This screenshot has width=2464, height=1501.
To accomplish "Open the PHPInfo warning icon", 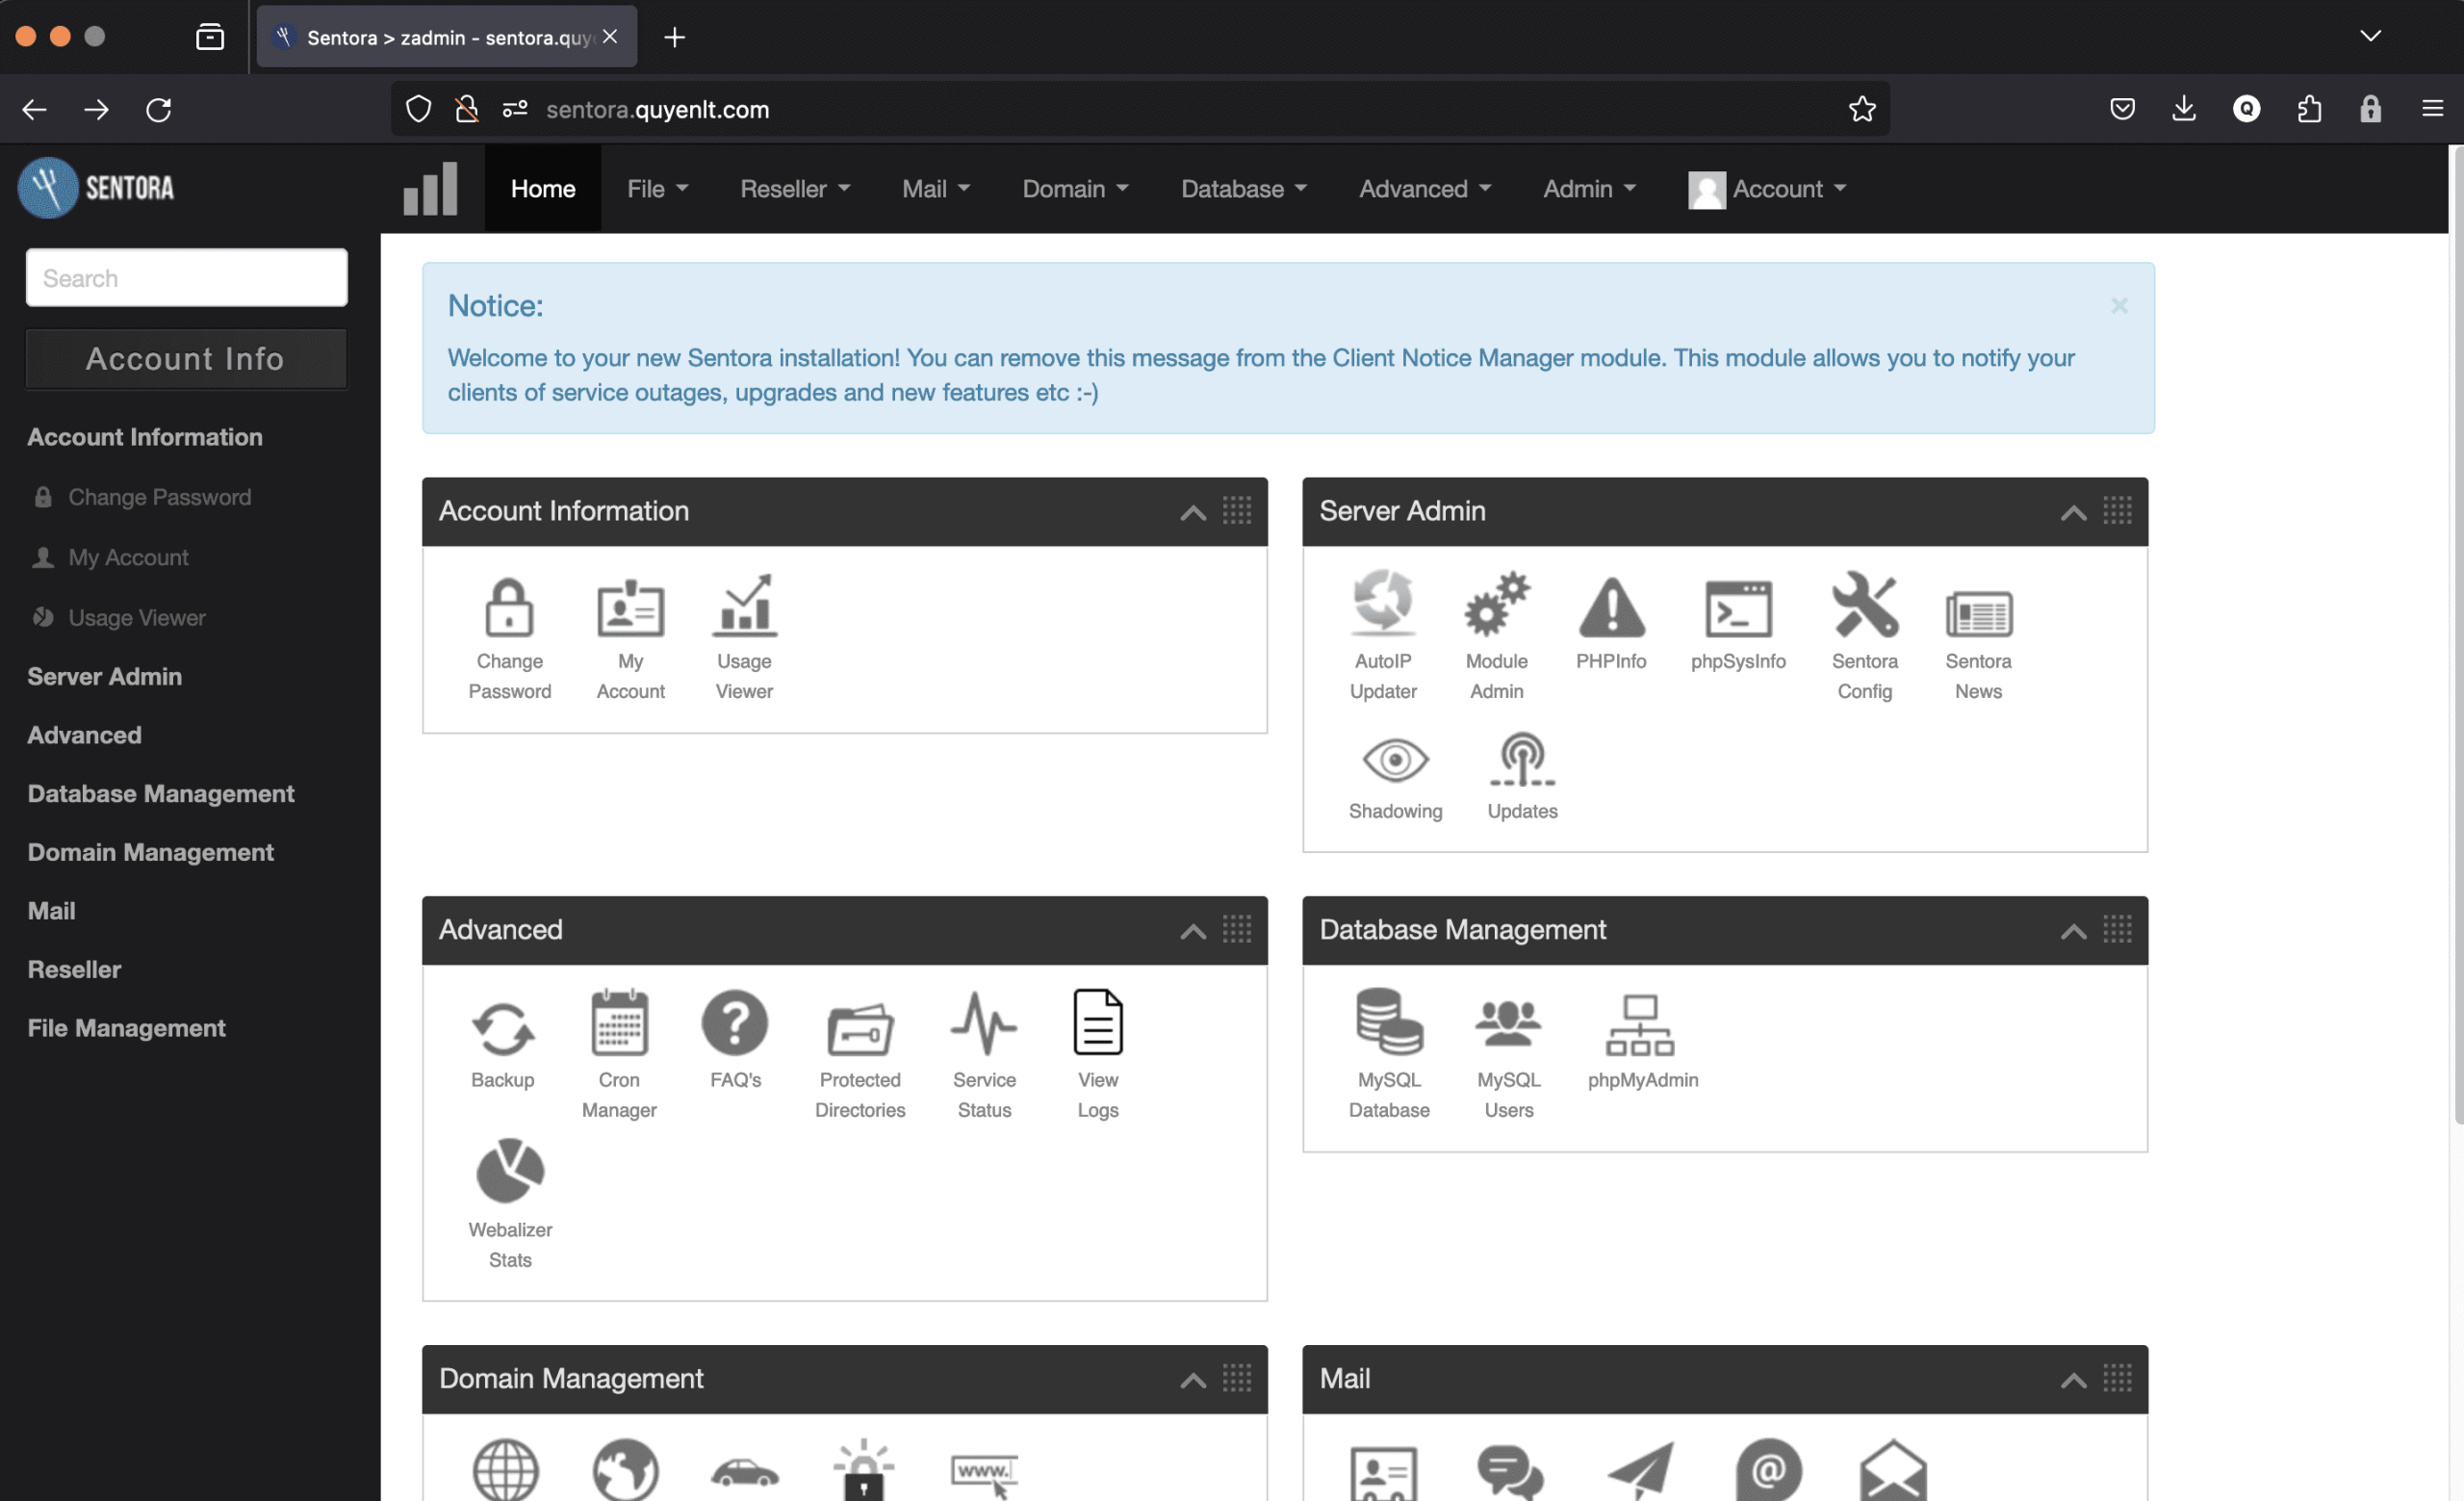I will coord(1610,608).
